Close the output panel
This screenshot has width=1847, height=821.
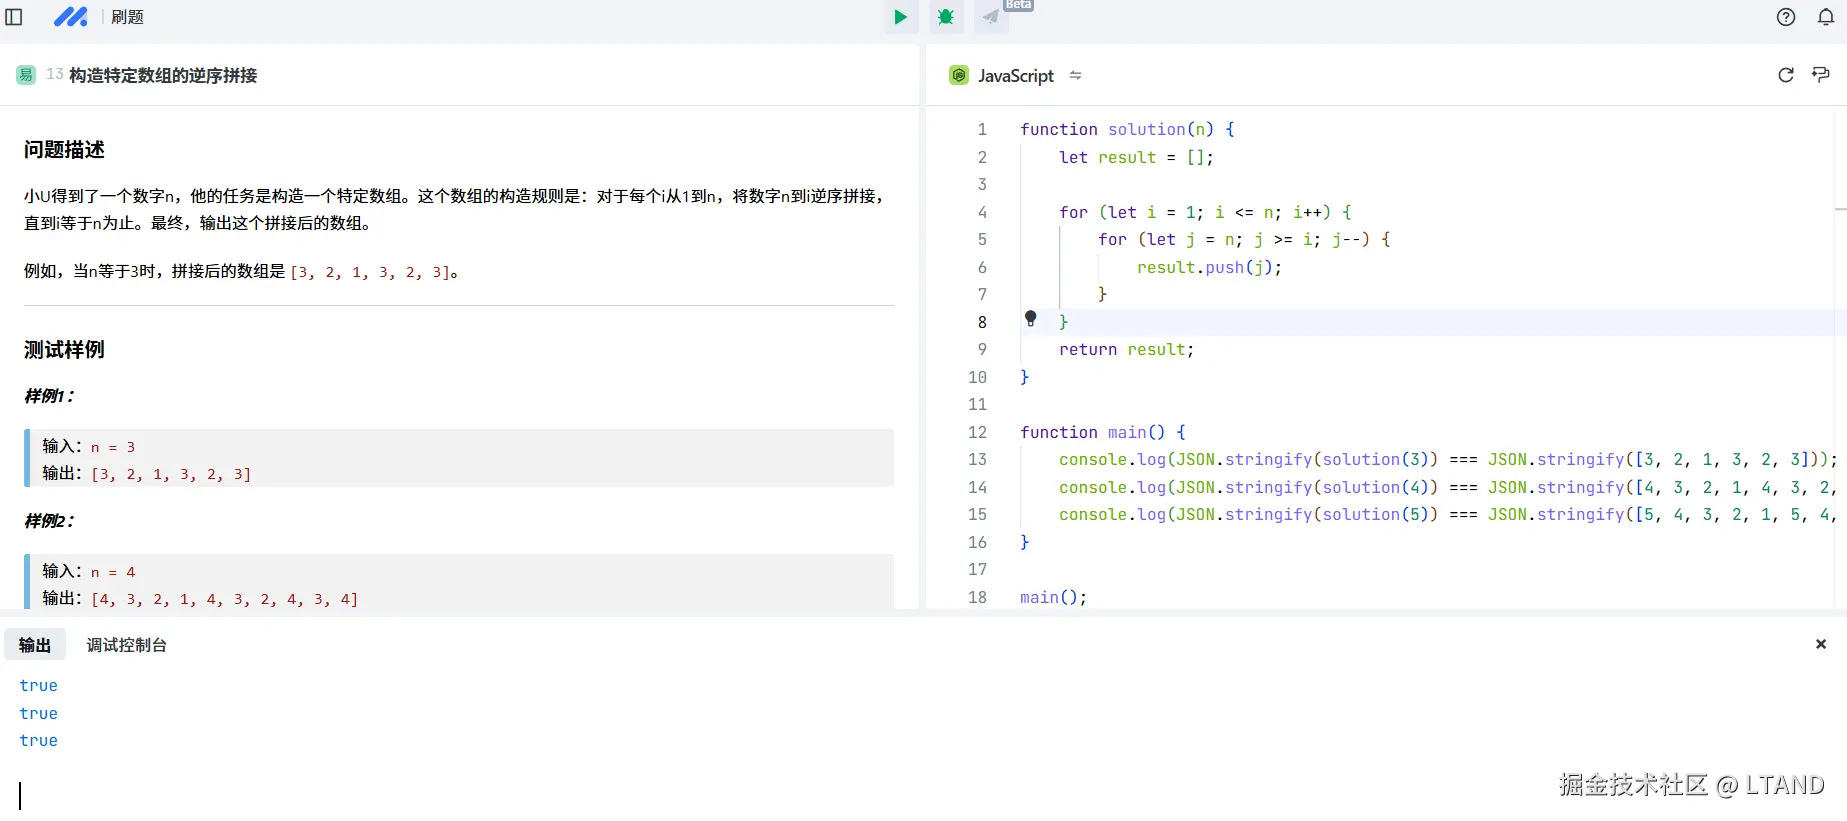point(1821,645)
